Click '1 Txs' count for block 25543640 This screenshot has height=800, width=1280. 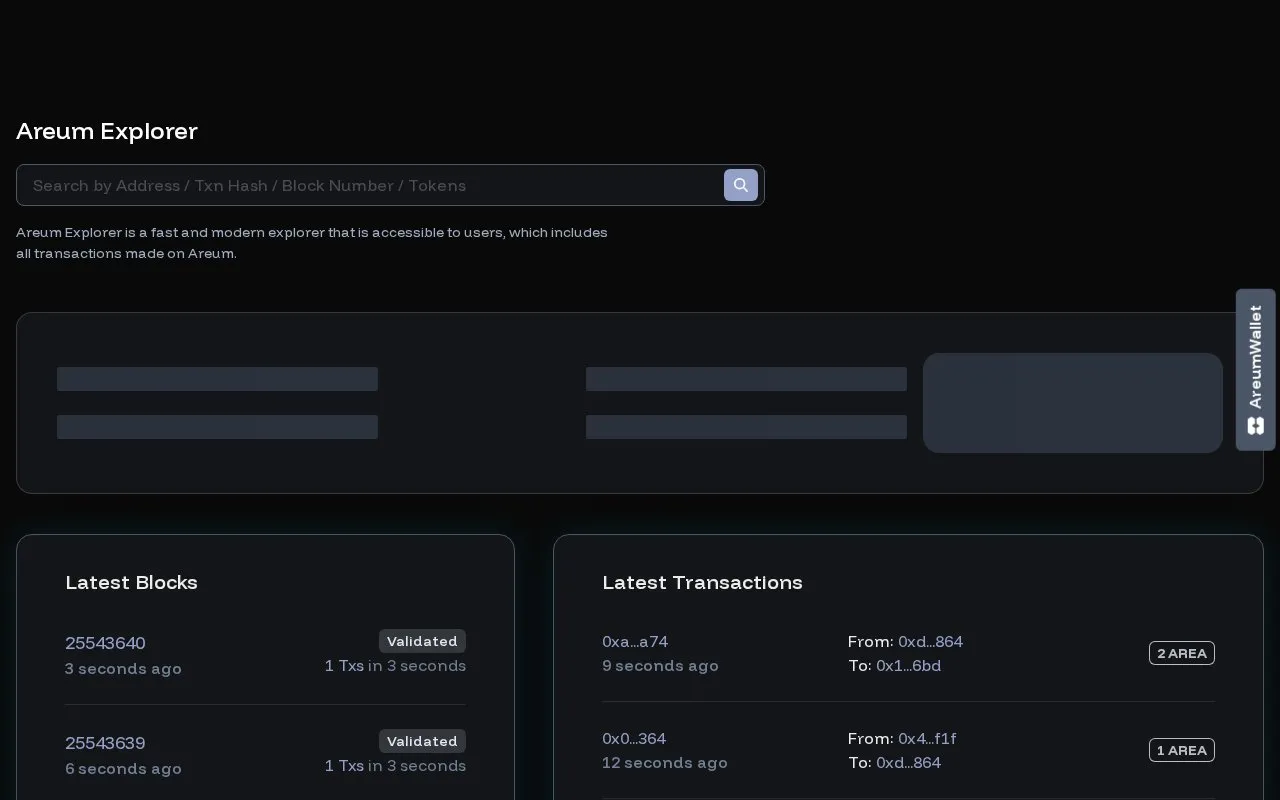pyautogui.click(x=344, y=666)
